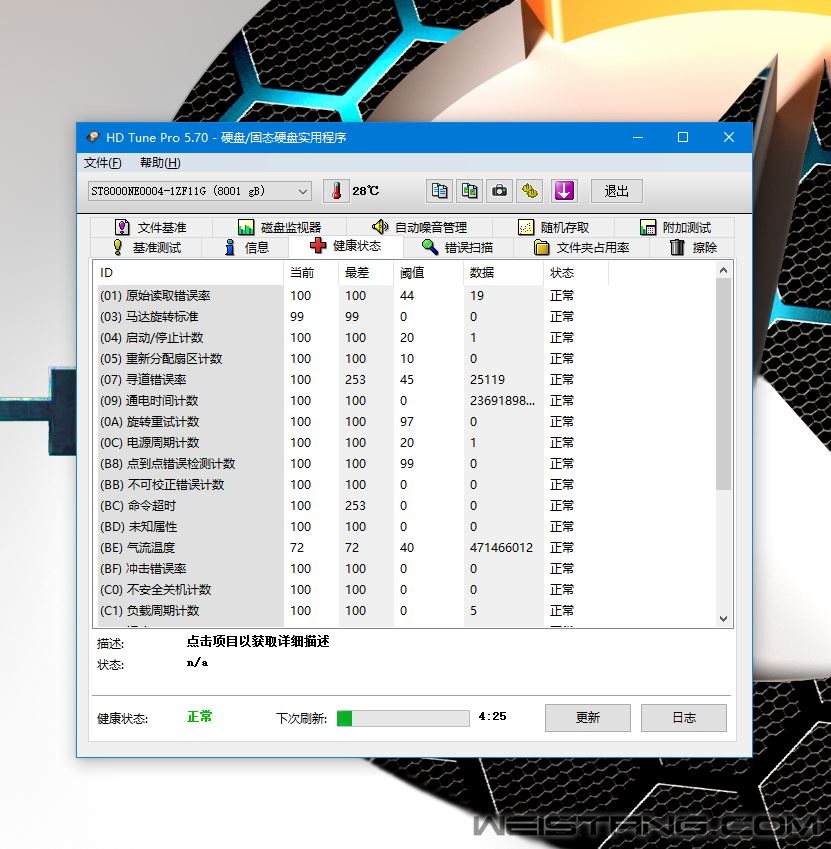Click the 更新 button
This screenshot has height=849, width=831.
(x=587, y=717)
